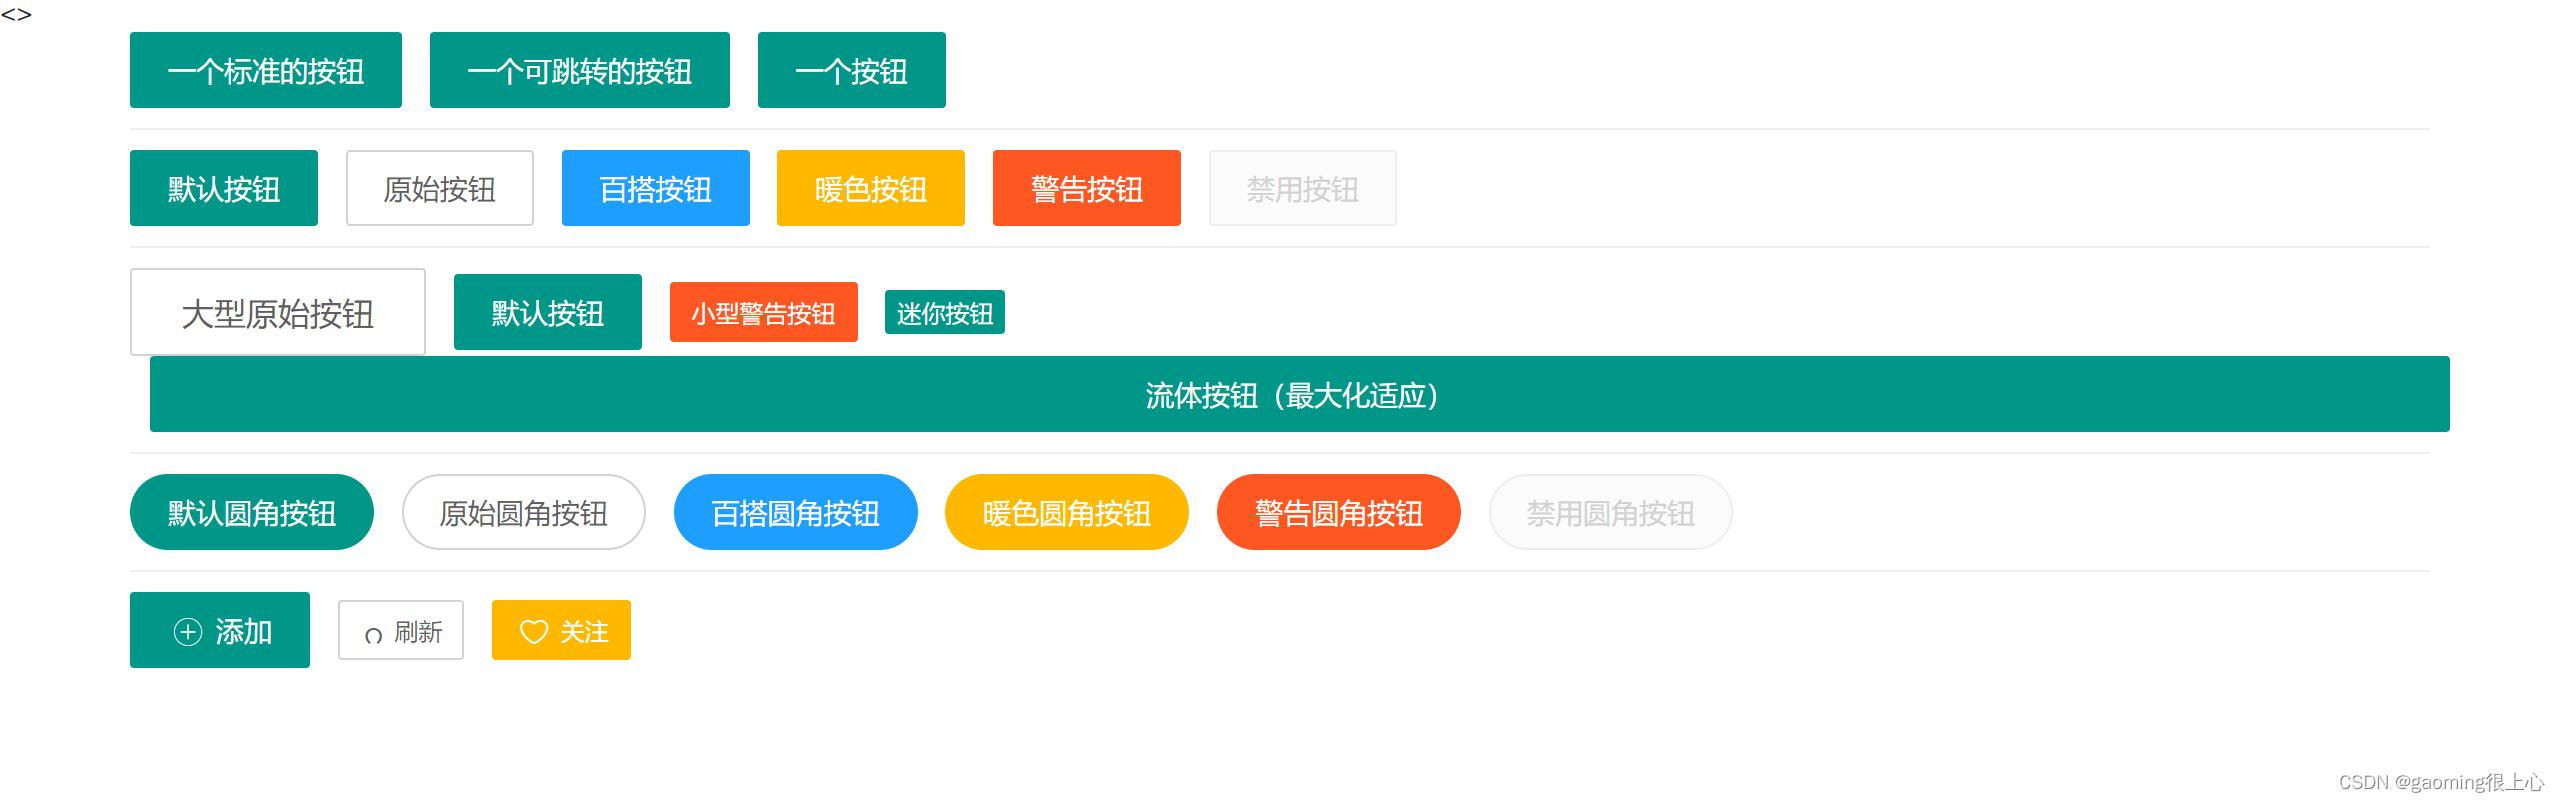Click the 一个按钮 button
Viewport: 2560px width, 802px height.
(851, 70)
